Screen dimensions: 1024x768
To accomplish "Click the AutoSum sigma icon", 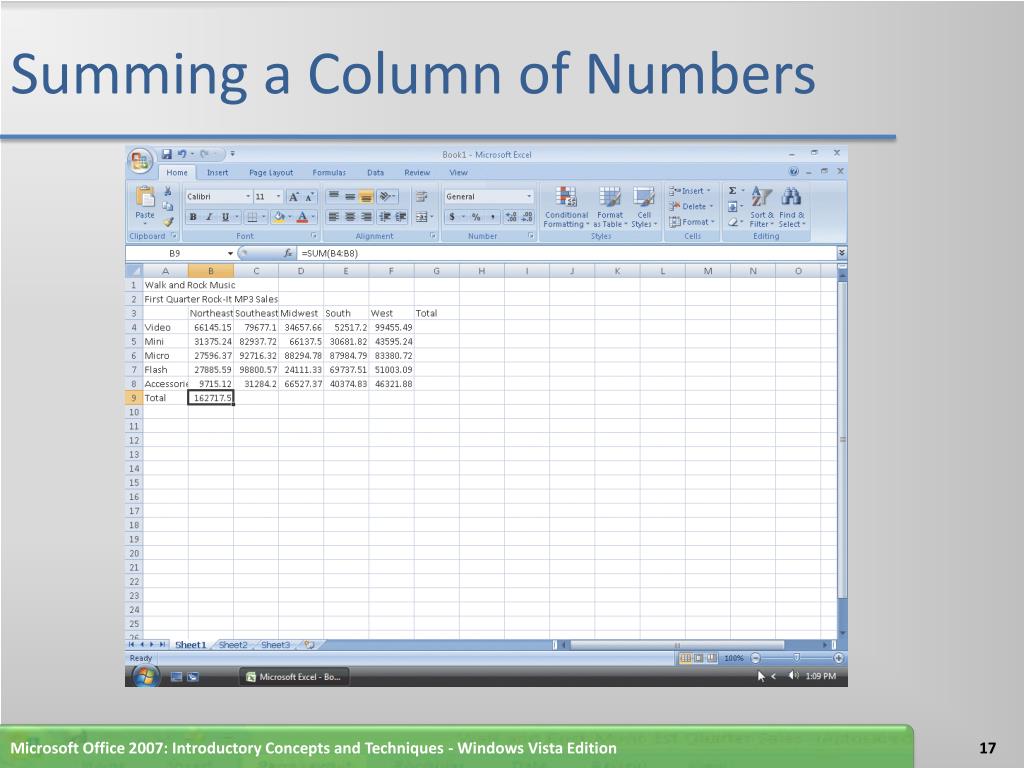I will (x=733, y=191).
